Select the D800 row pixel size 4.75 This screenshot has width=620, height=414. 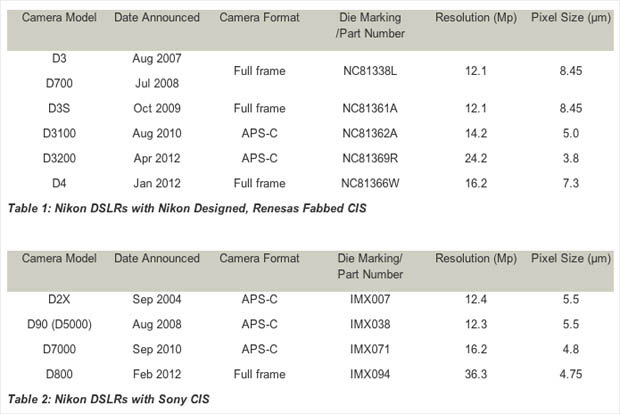pyautogui.click(x=571, y=374)
